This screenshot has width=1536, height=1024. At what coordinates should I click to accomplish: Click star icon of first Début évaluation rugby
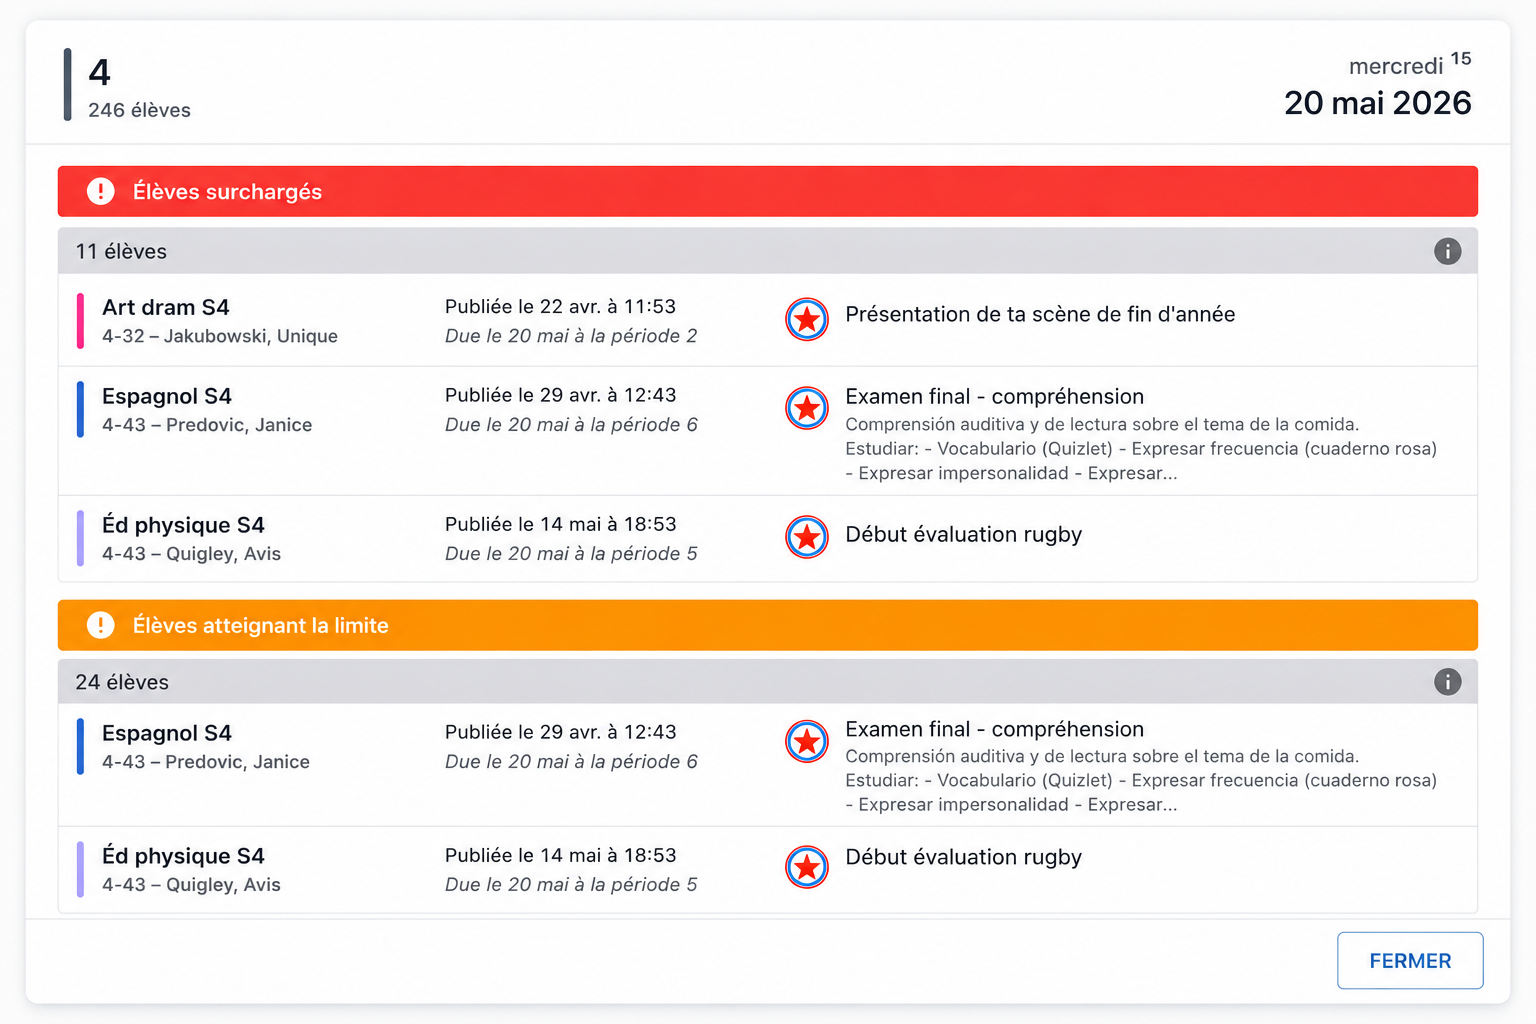[807, 537]
